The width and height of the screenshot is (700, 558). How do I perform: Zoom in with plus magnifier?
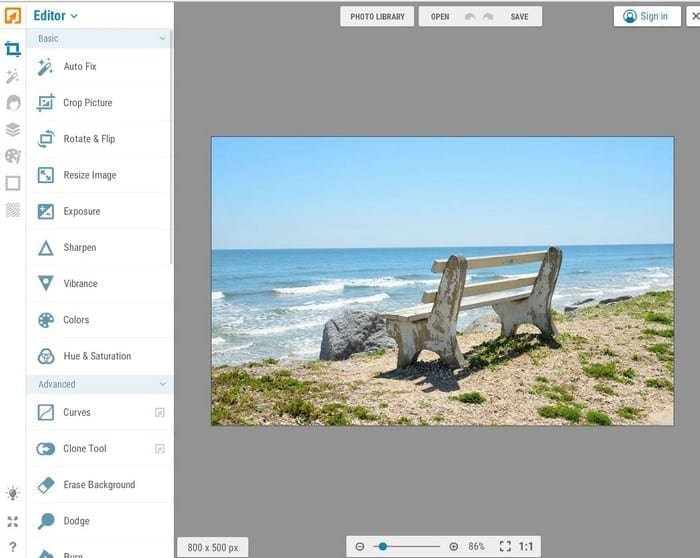tap(454, 546)
